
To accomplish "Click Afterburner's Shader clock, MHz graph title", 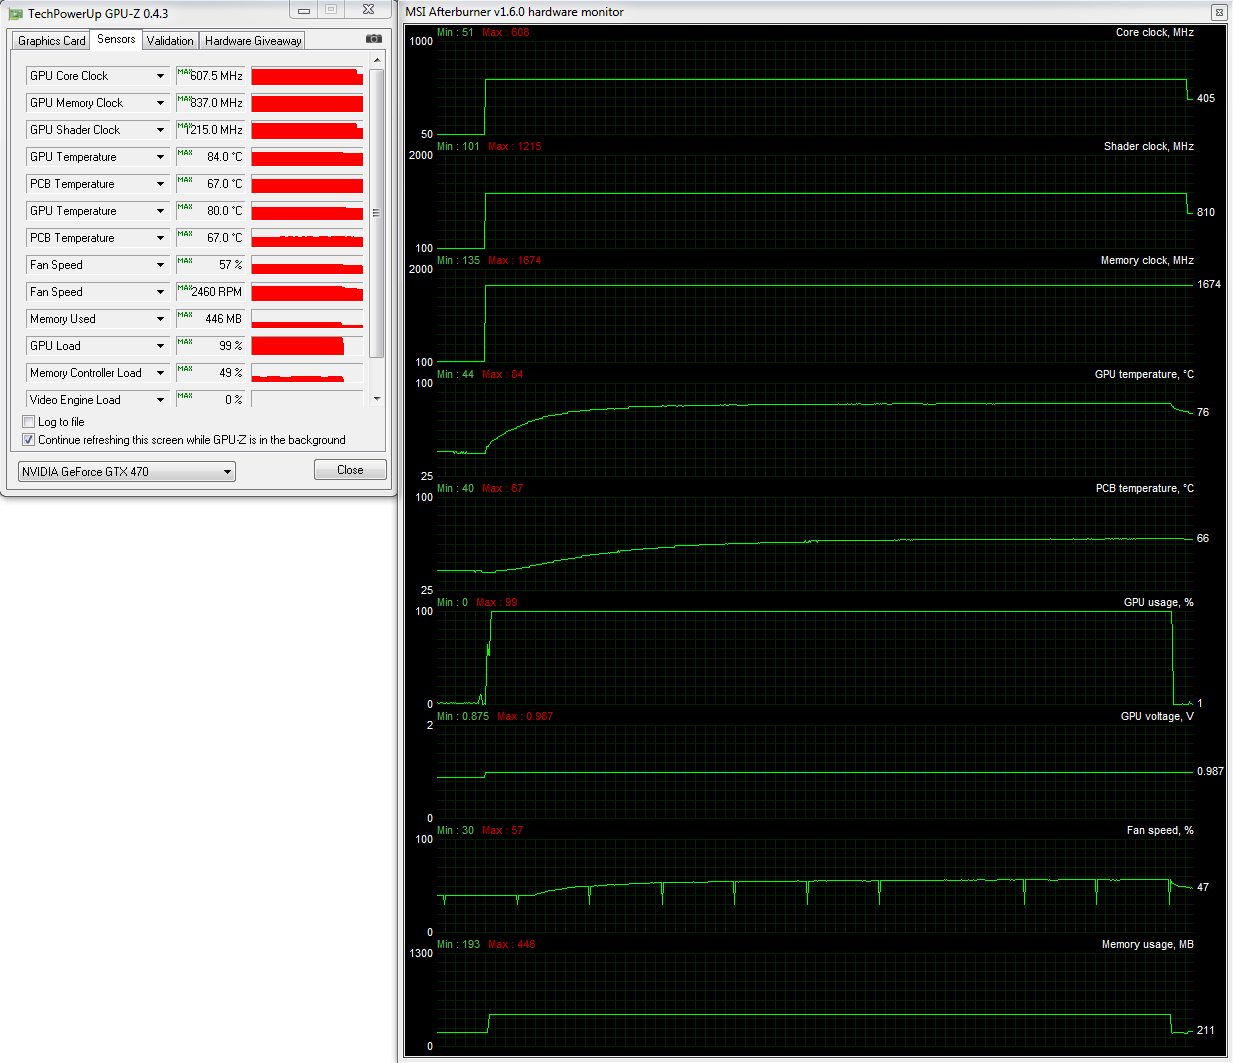I will tap(1149, 147).
